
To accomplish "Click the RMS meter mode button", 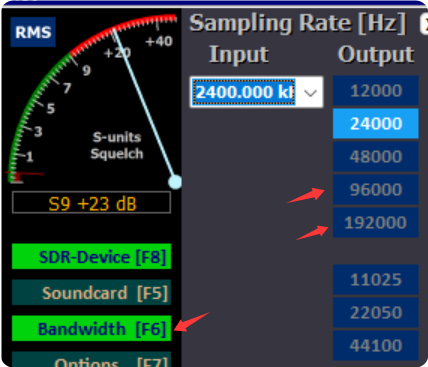I will [33, 32].
